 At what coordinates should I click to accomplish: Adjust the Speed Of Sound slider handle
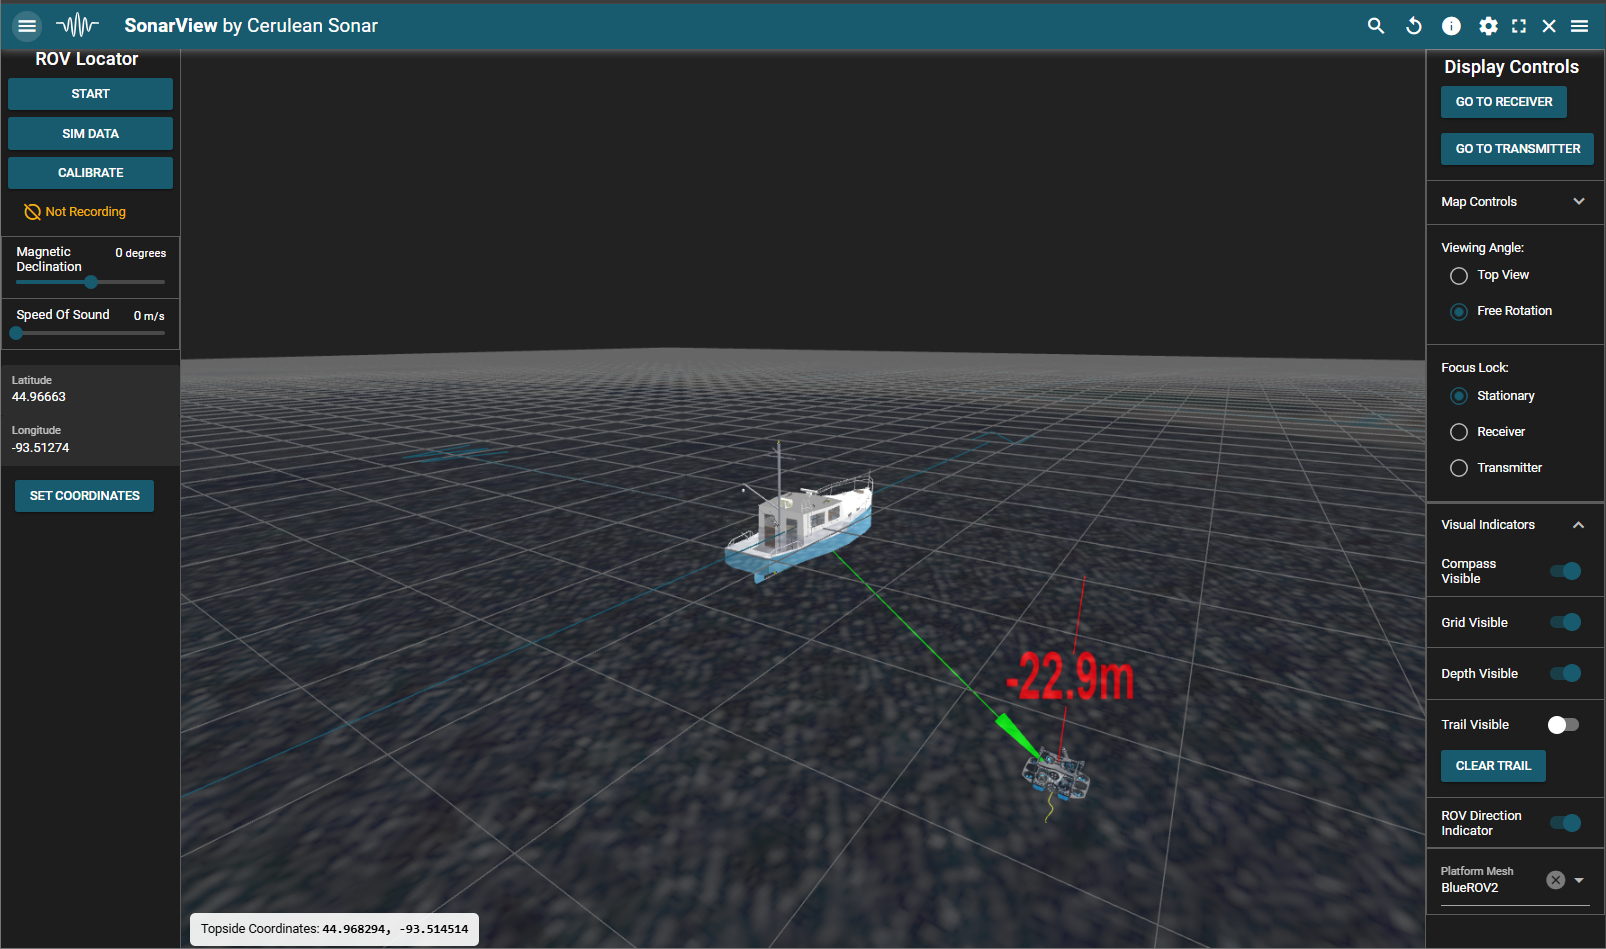click(16, 333)
